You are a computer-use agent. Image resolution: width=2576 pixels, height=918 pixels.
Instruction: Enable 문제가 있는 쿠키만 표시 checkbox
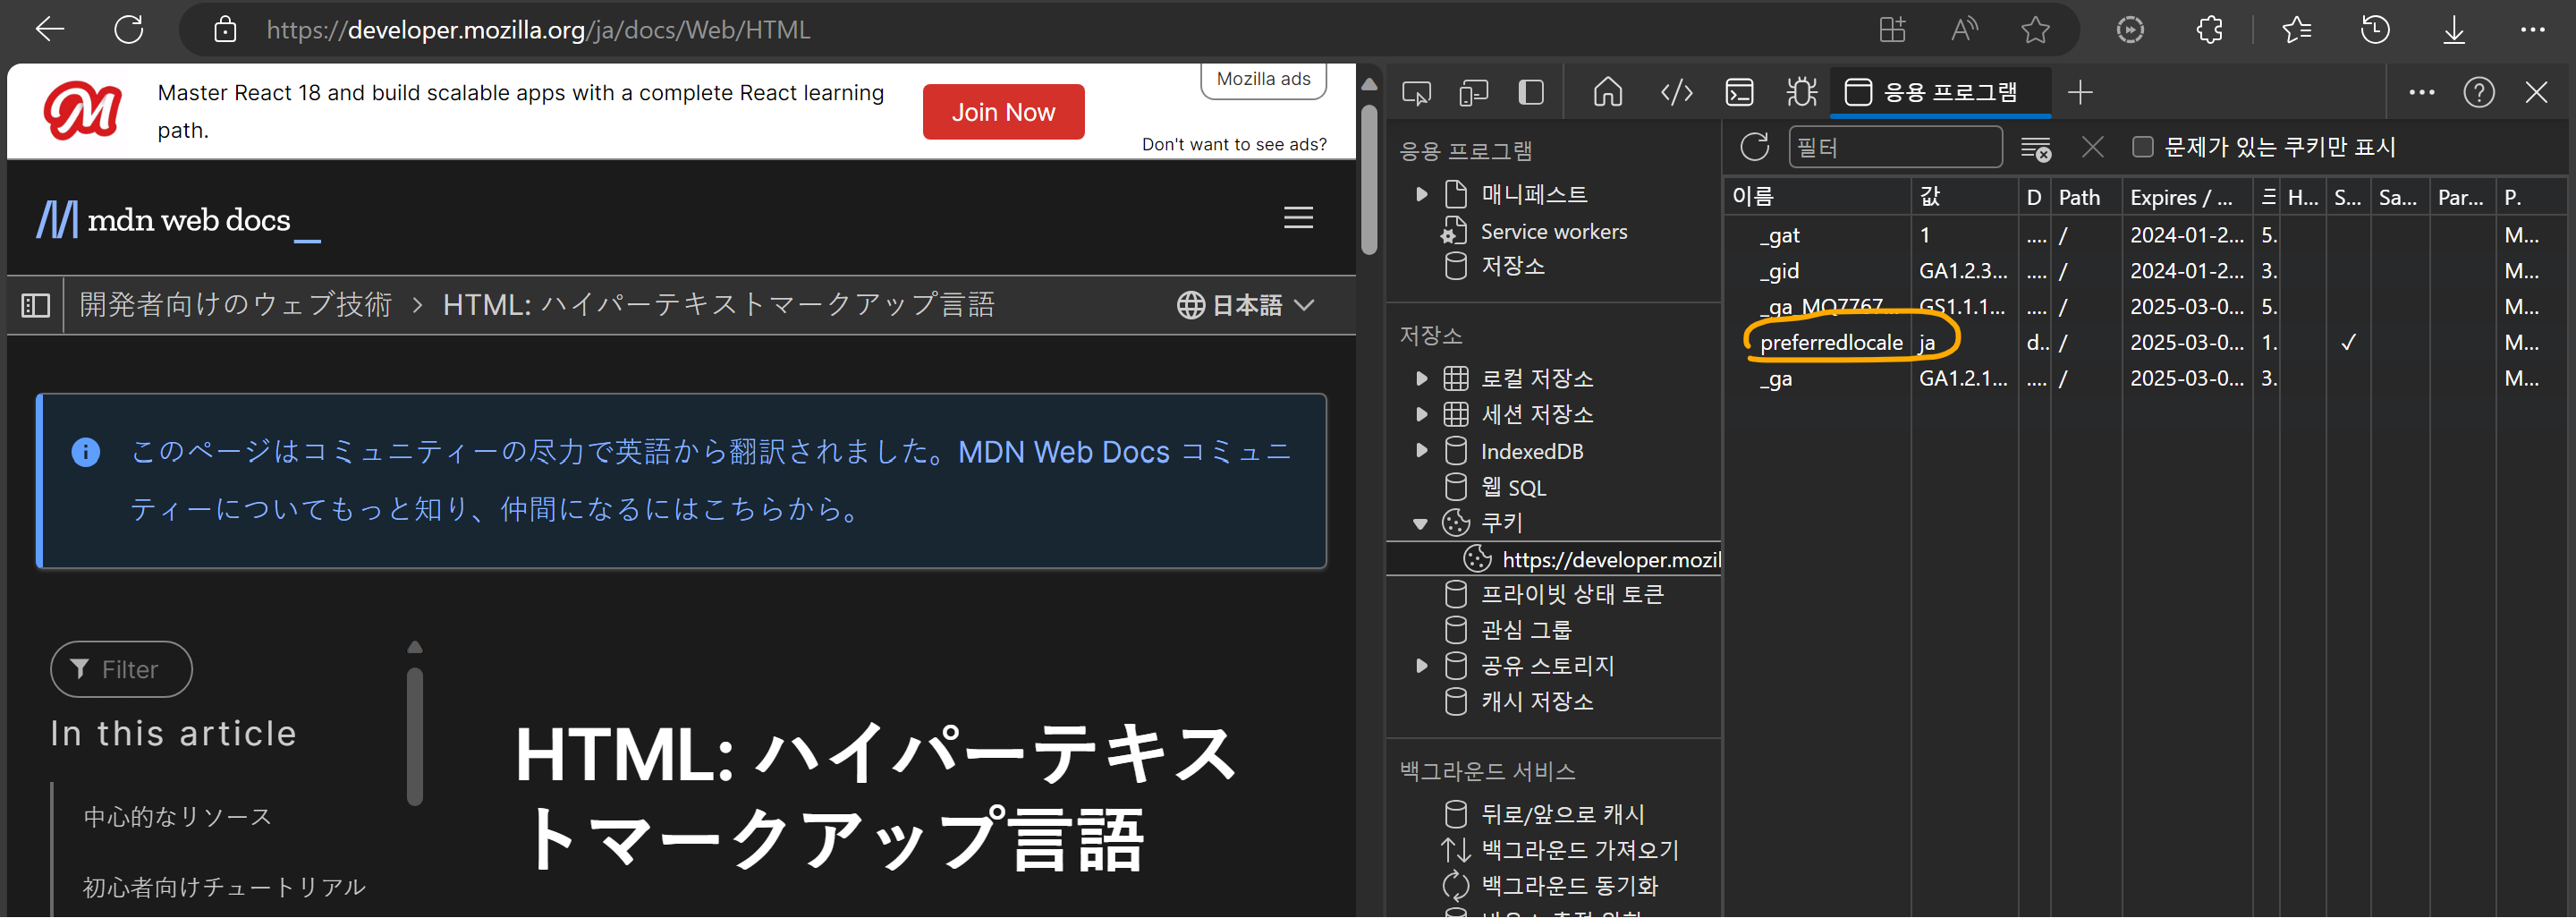pyautogui.click(x=2142, y=147)
